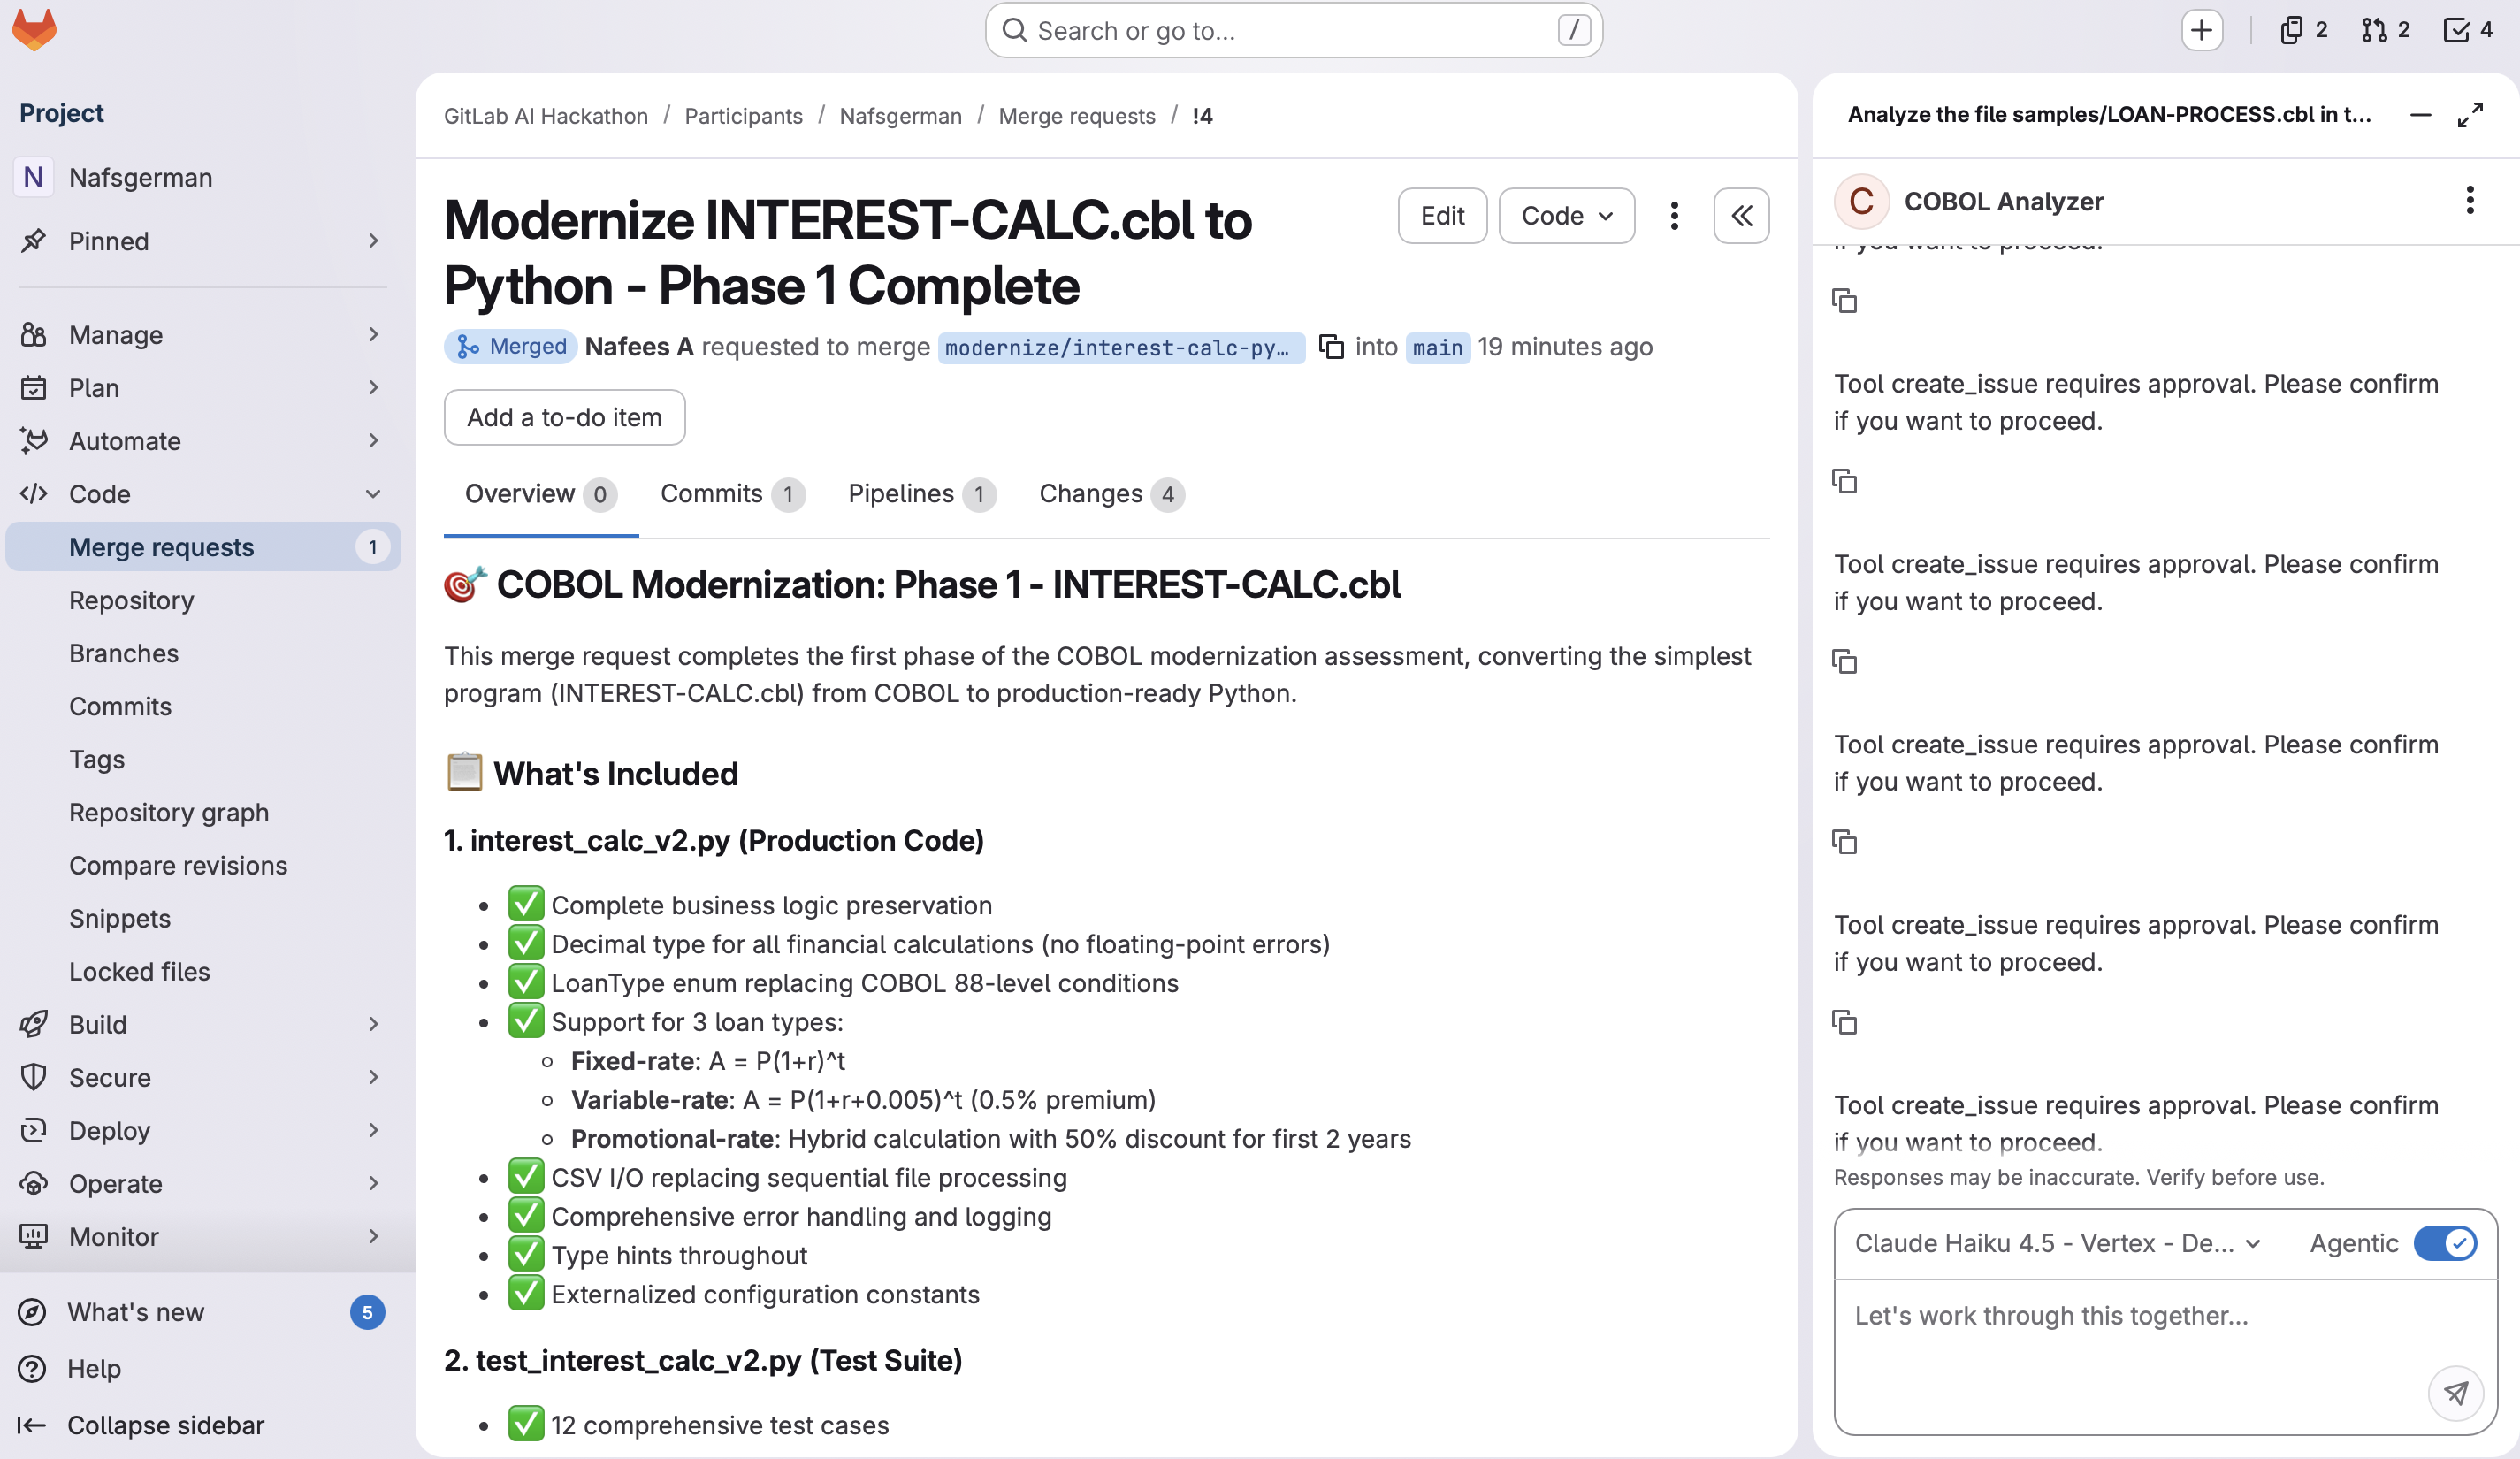Click the GitLab fox logo
The image size is (2520, 1459).
pyautogui.click(x=34, y=30)
